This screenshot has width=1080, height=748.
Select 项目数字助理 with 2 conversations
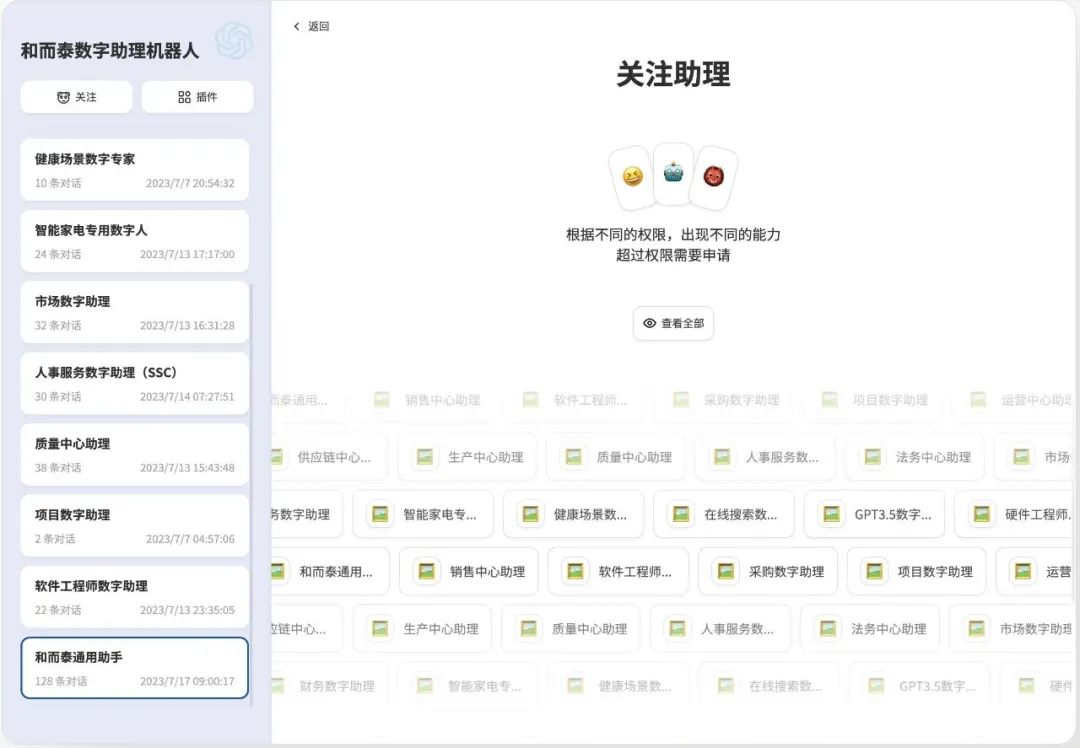tap(134, 525)
